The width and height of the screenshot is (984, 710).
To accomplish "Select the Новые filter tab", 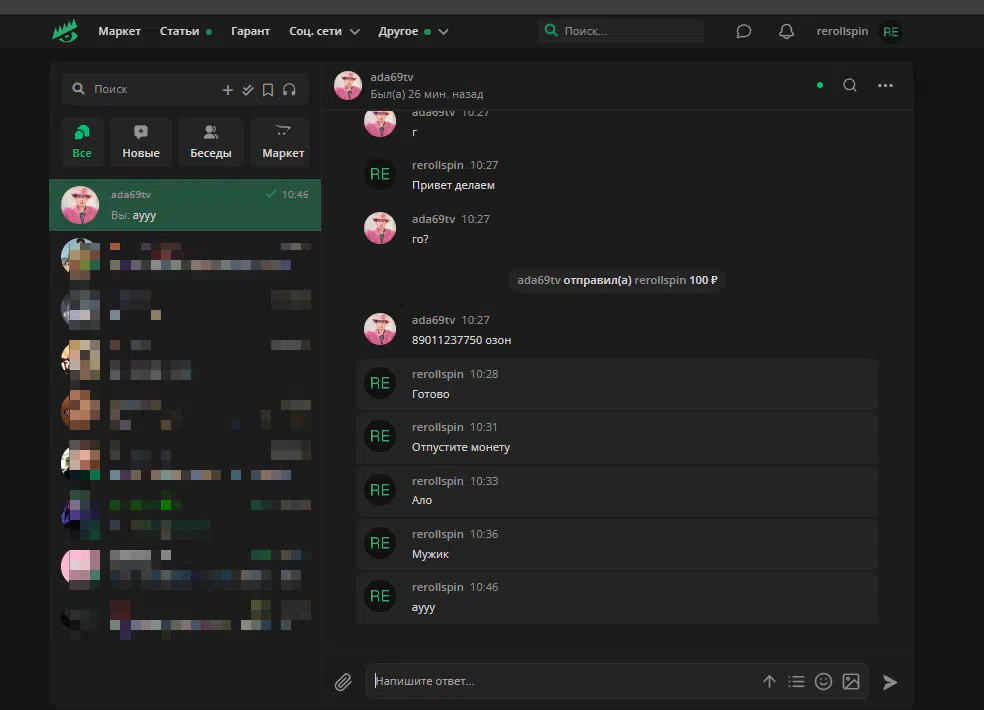I will coord(141,142).
